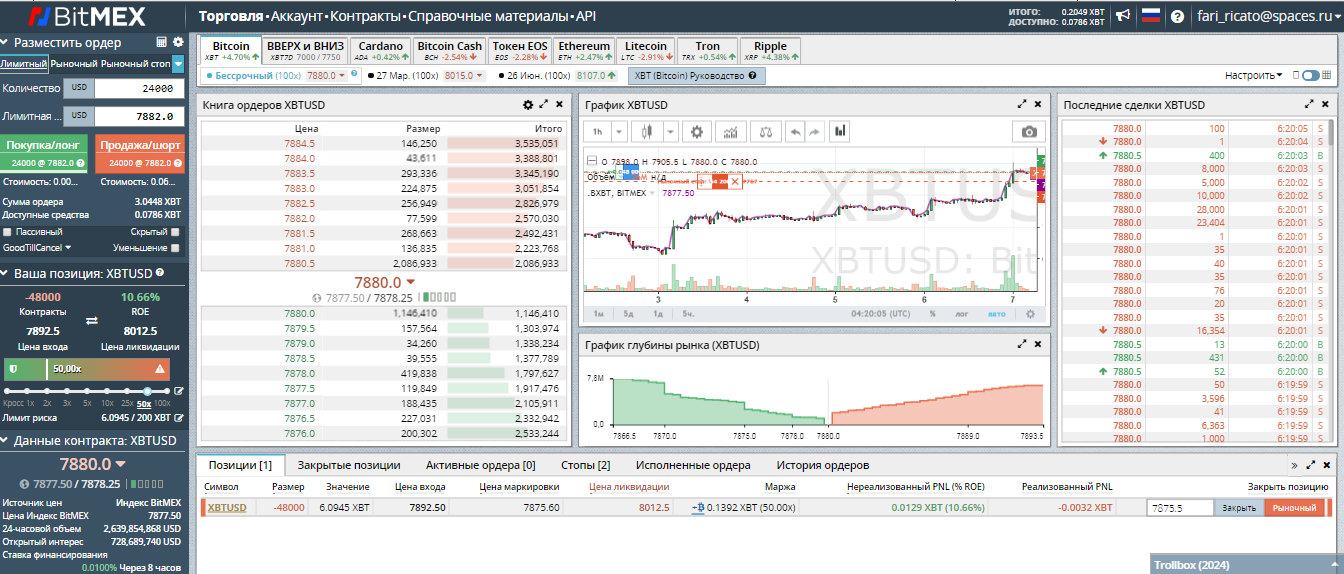Viewport: 1344px width, 574px height.
Task: Click the Количество input field
Action: click(139, 88)
